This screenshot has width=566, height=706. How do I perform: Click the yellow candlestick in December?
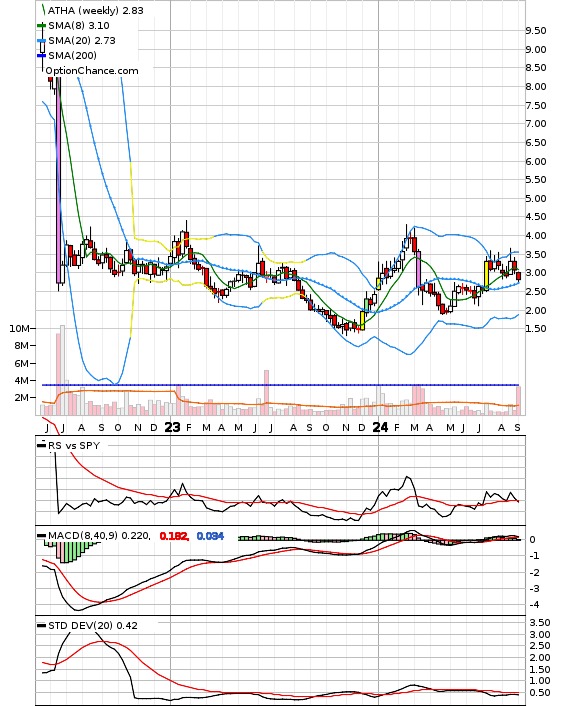tap(362, 321)
